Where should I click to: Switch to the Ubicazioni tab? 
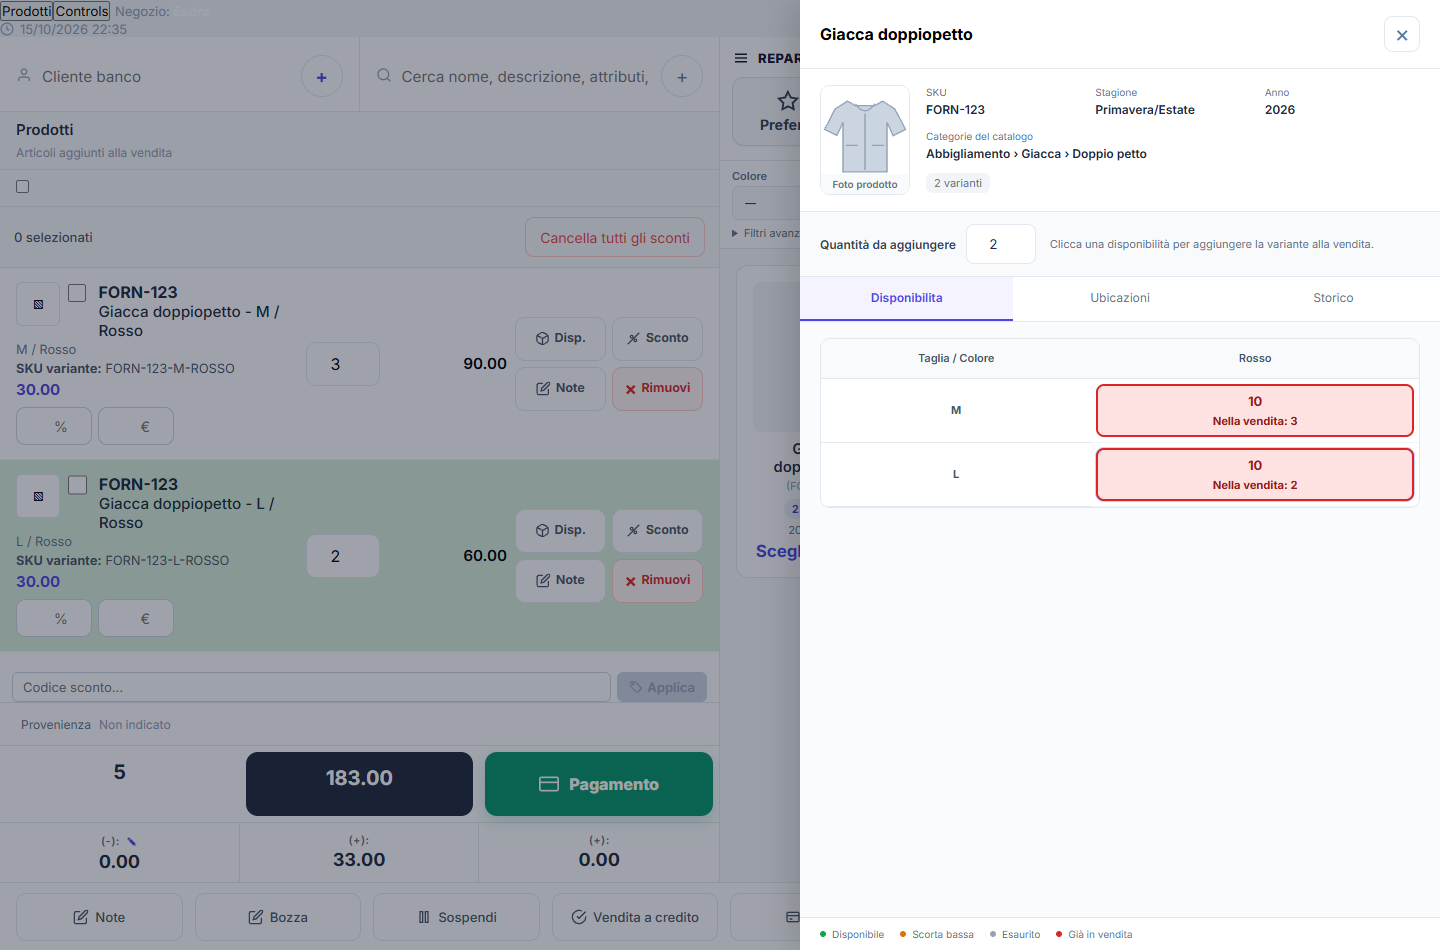(x=1120, y=298)
